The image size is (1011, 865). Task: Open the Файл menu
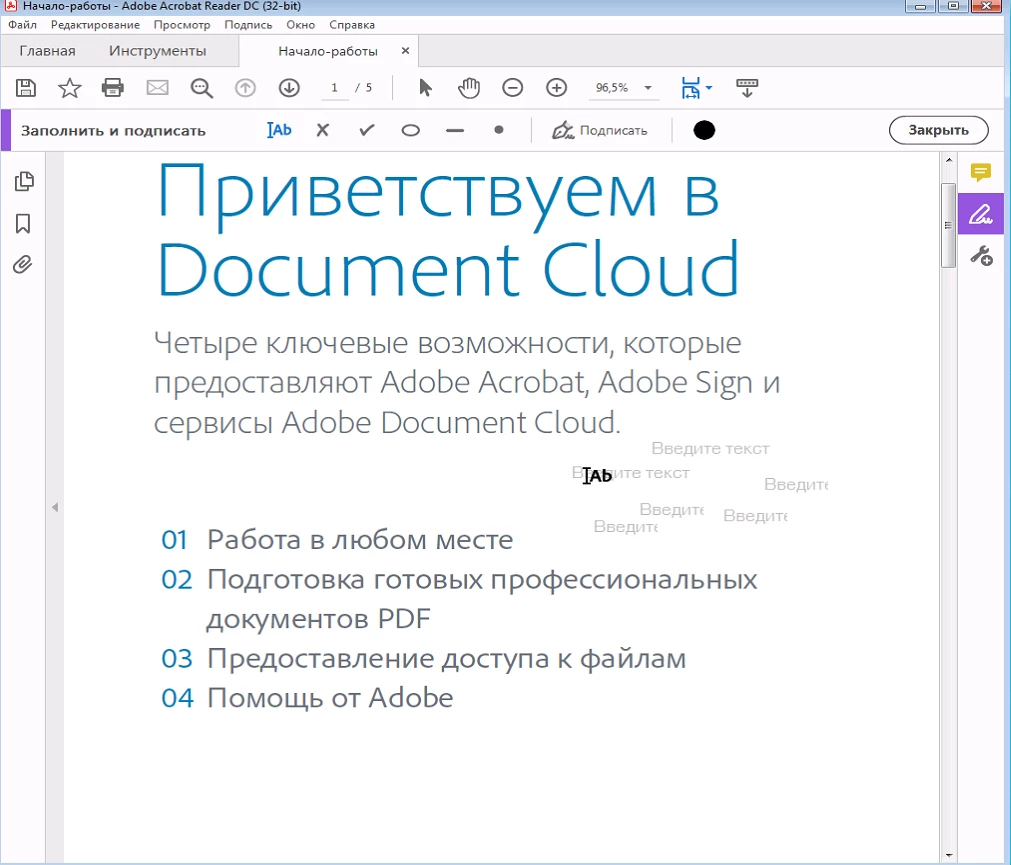[23, 24]
